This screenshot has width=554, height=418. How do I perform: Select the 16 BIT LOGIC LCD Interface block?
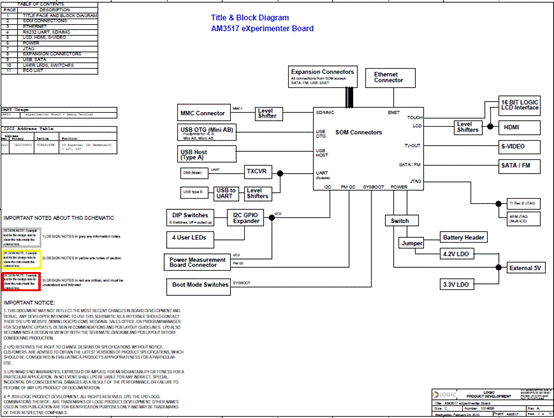[519, 105]
